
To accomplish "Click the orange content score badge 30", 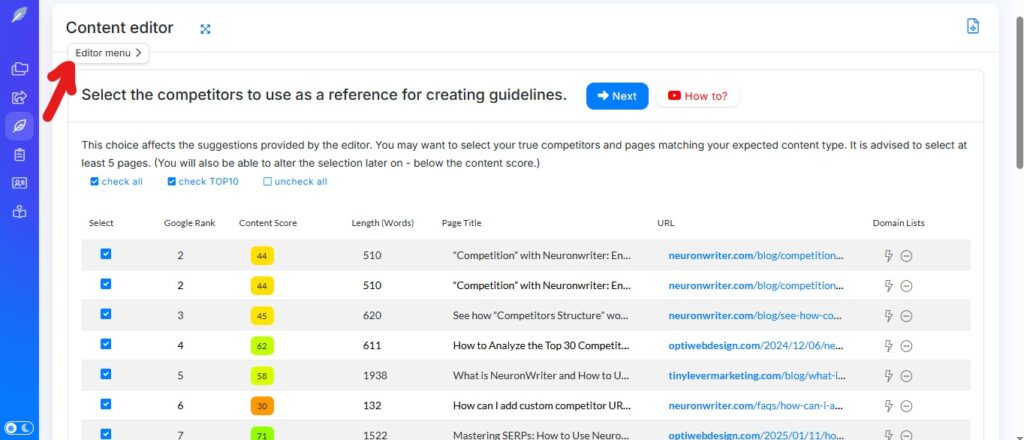I will click(x=263, y=406).
